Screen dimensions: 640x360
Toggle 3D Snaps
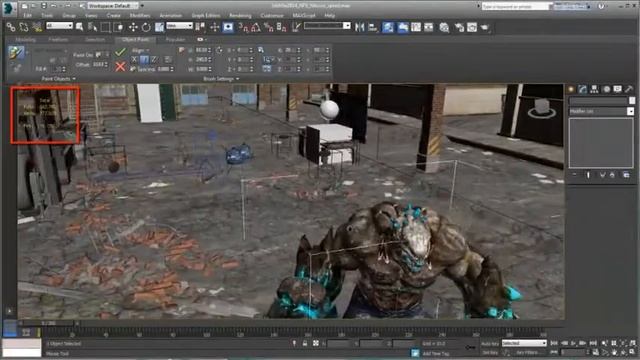coord(243,27)
